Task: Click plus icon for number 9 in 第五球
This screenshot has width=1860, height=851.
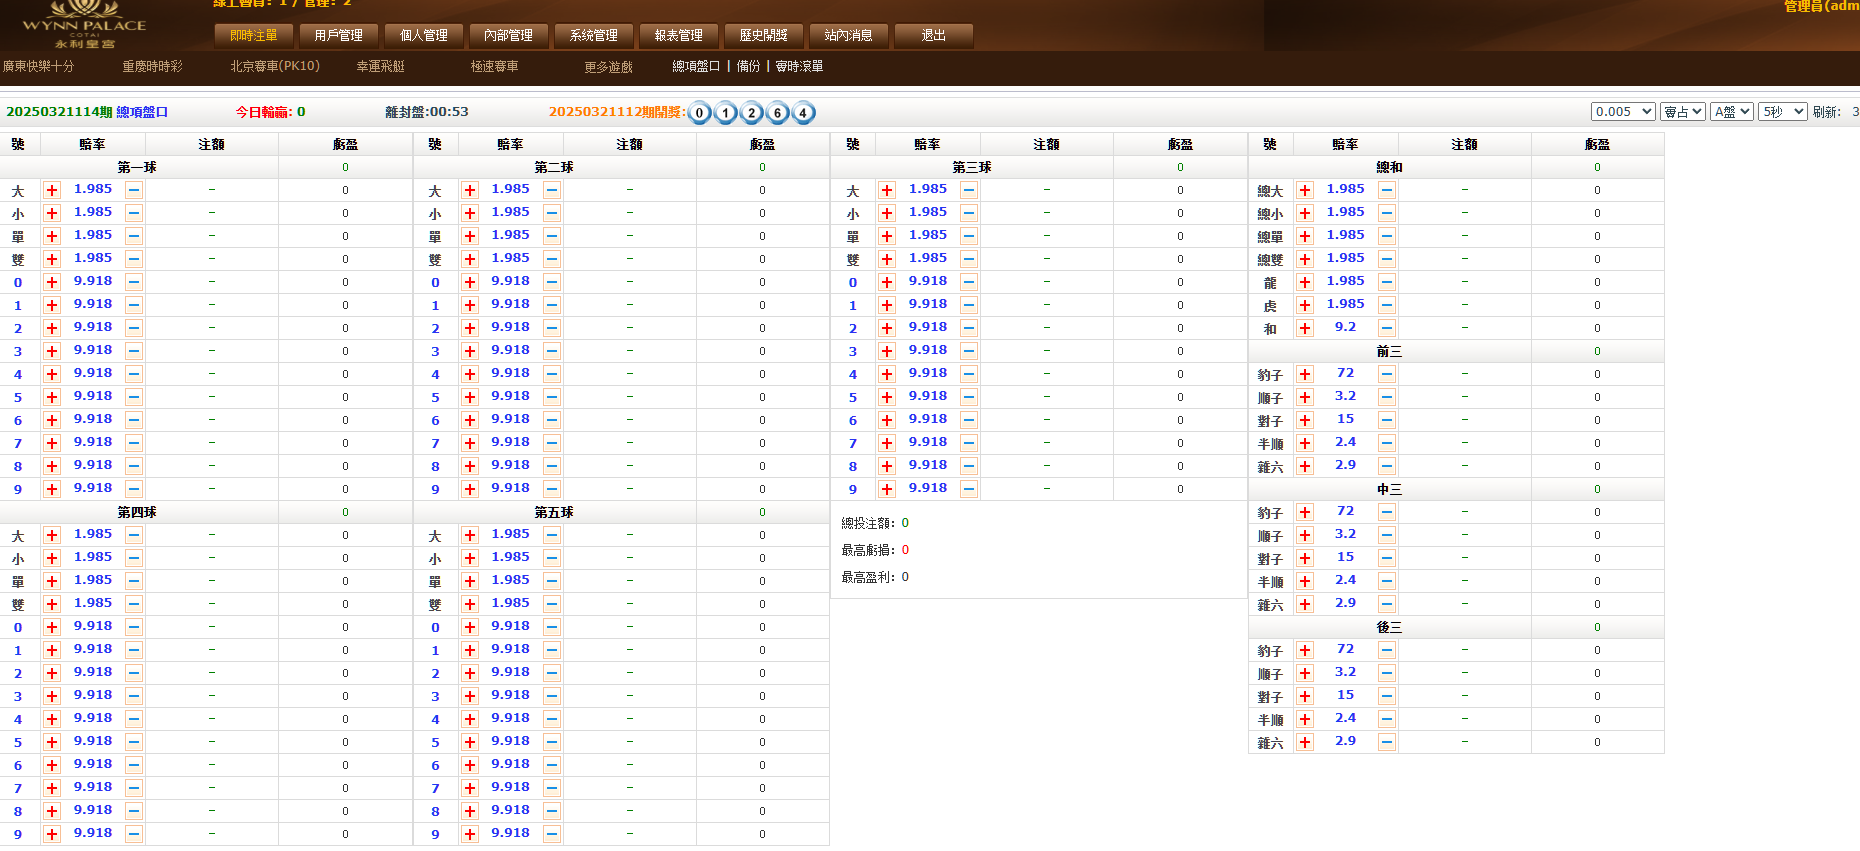Action: [x=470, y=834]
